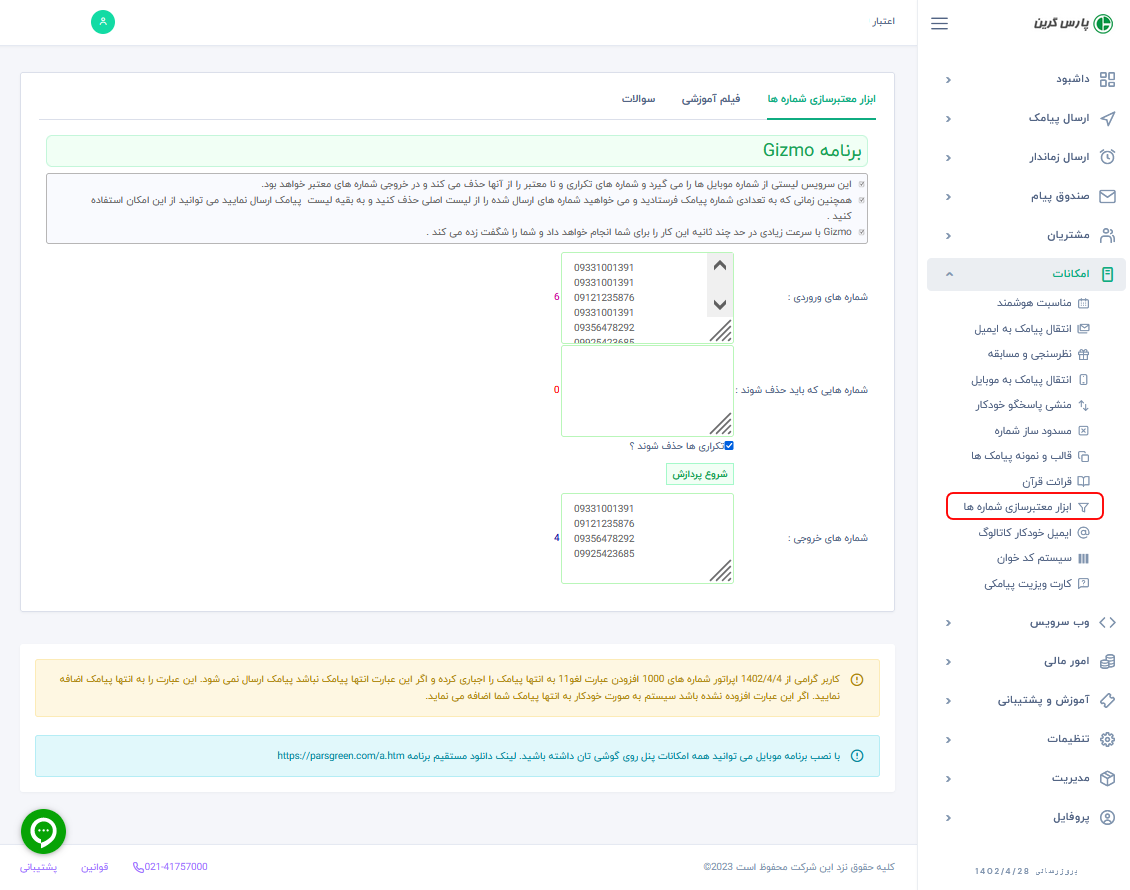This screenshot has width=1130, height=890.
Task: Click the book icon for قرائت قرآن
Action: [1083, 481]
